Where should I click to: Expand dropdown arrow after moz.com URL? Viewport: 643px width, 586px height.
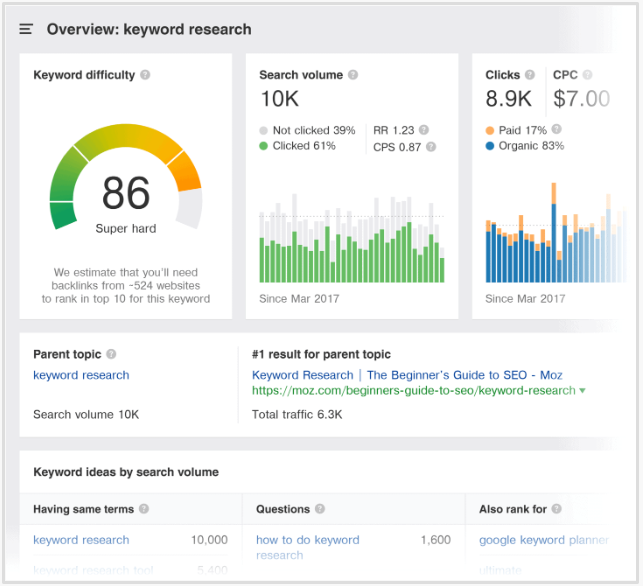582,391
